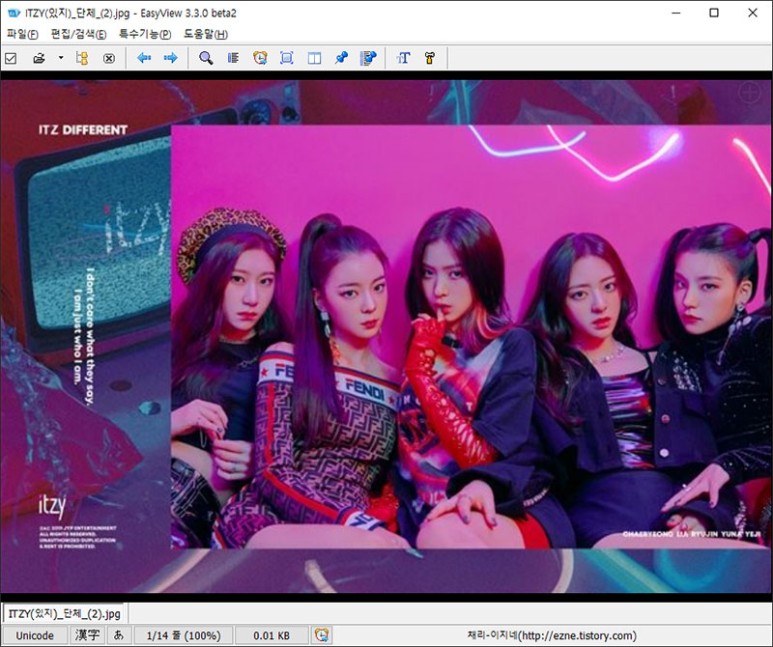Switch to two-page split view icon
773x647 pixels.
[x=314, y=58]
